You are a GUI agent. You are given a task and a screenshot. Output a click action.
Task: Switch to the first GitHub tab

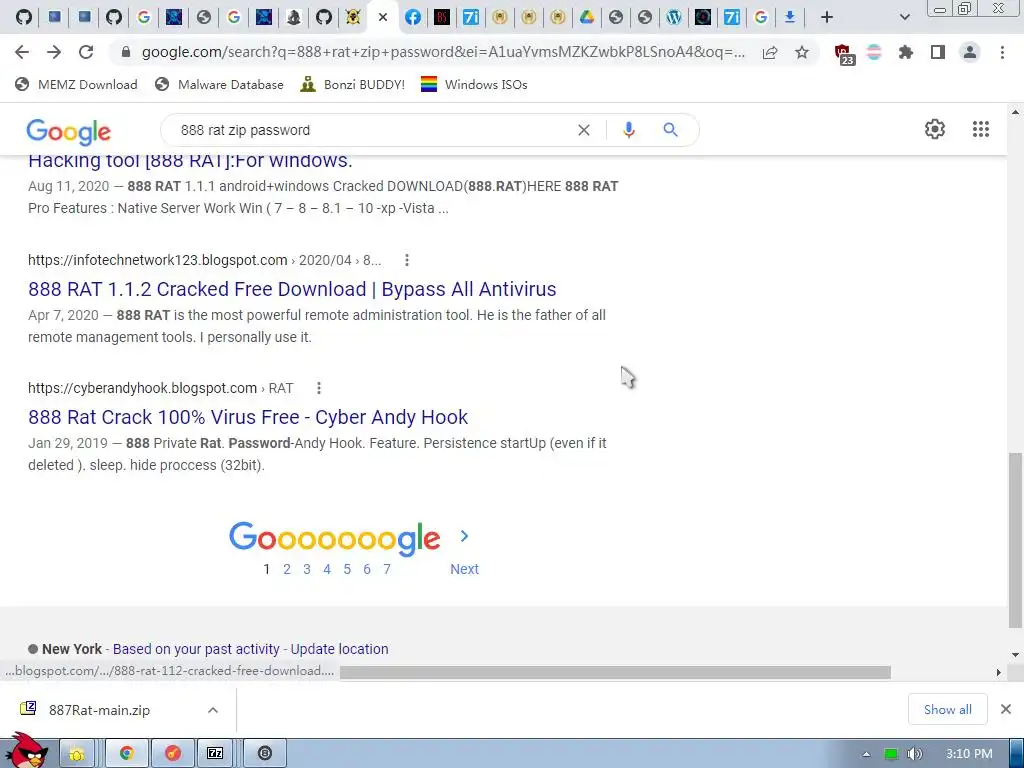(24, 17)
